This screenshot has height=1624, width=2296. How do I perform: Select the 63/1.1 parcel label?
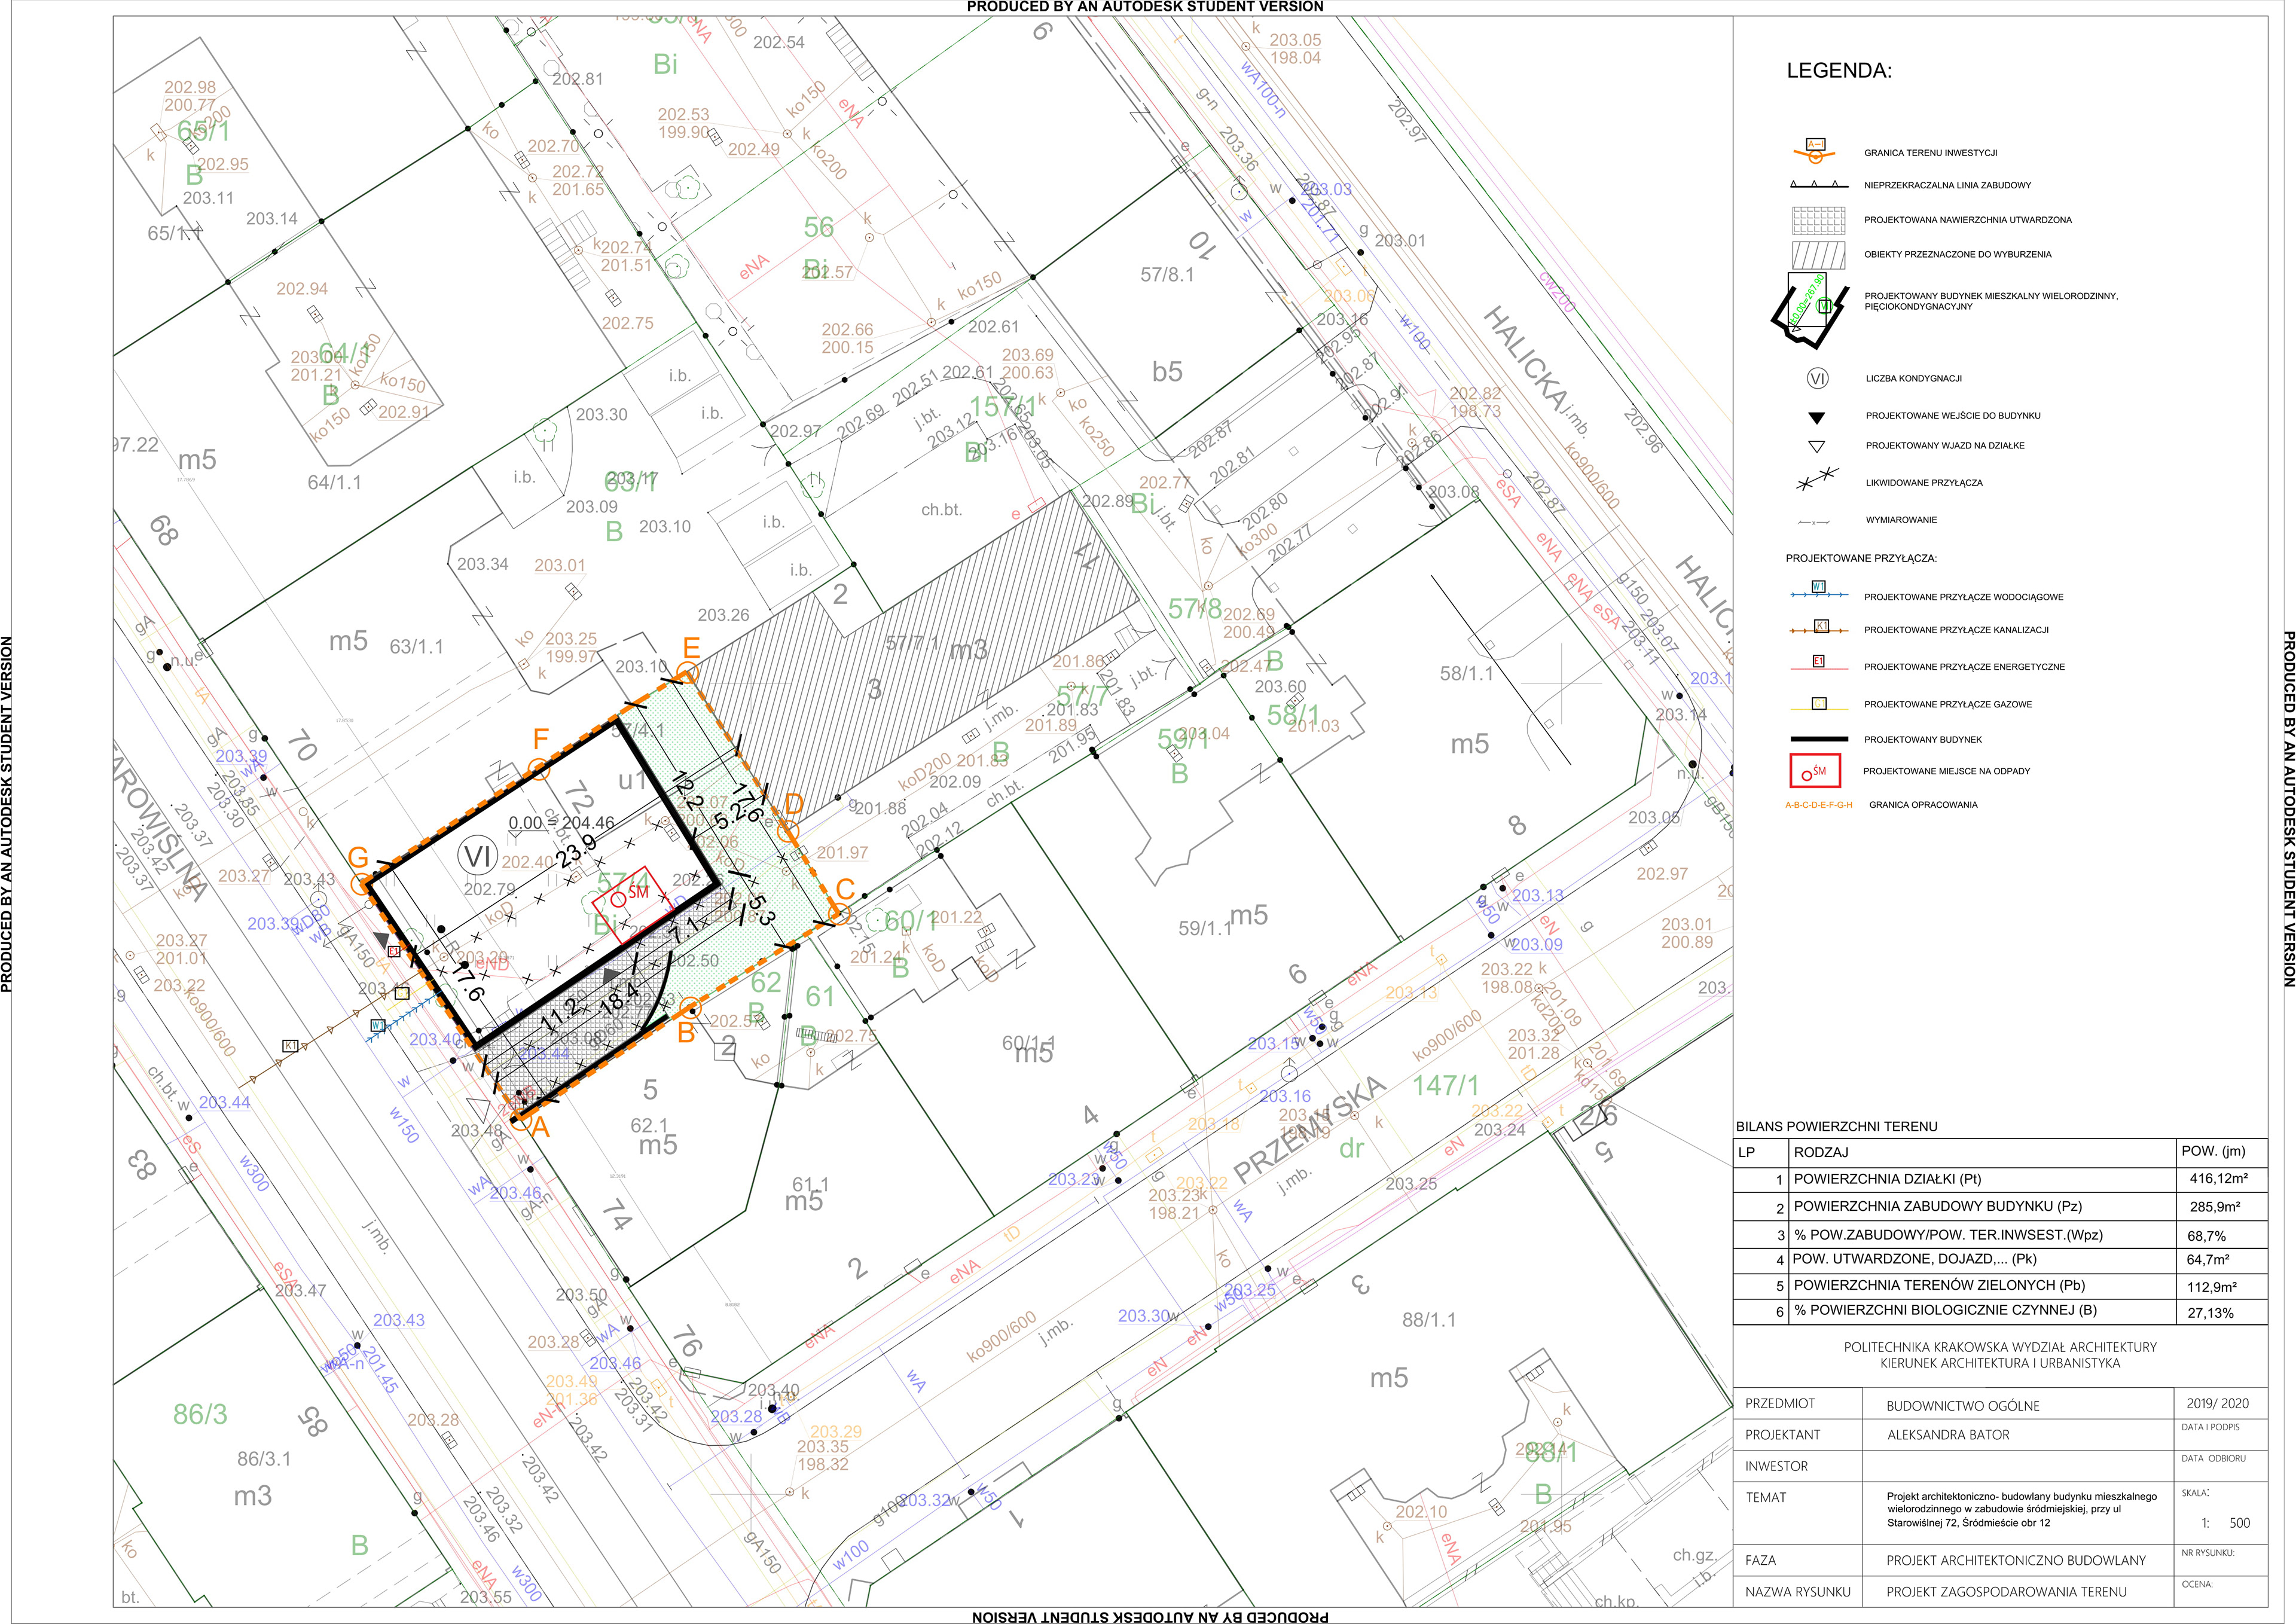(416, 646)
